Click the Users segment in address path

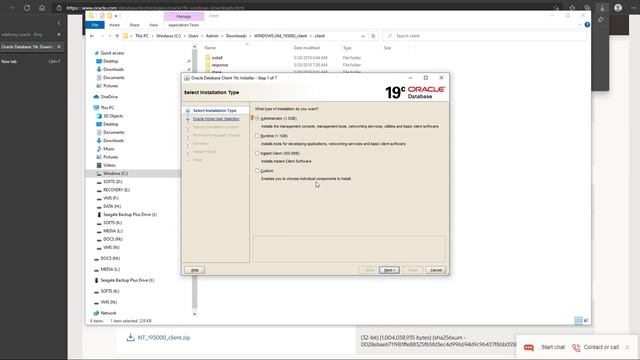[x=193, y=36]
